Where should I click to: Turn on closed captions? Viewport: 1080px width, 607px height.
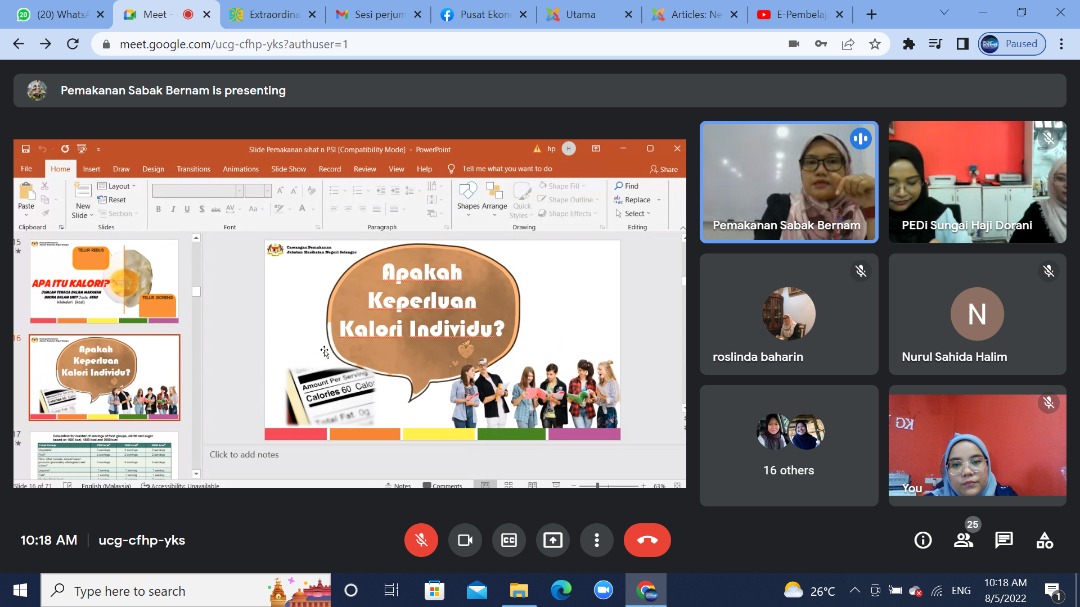click(x=509, y=540)
